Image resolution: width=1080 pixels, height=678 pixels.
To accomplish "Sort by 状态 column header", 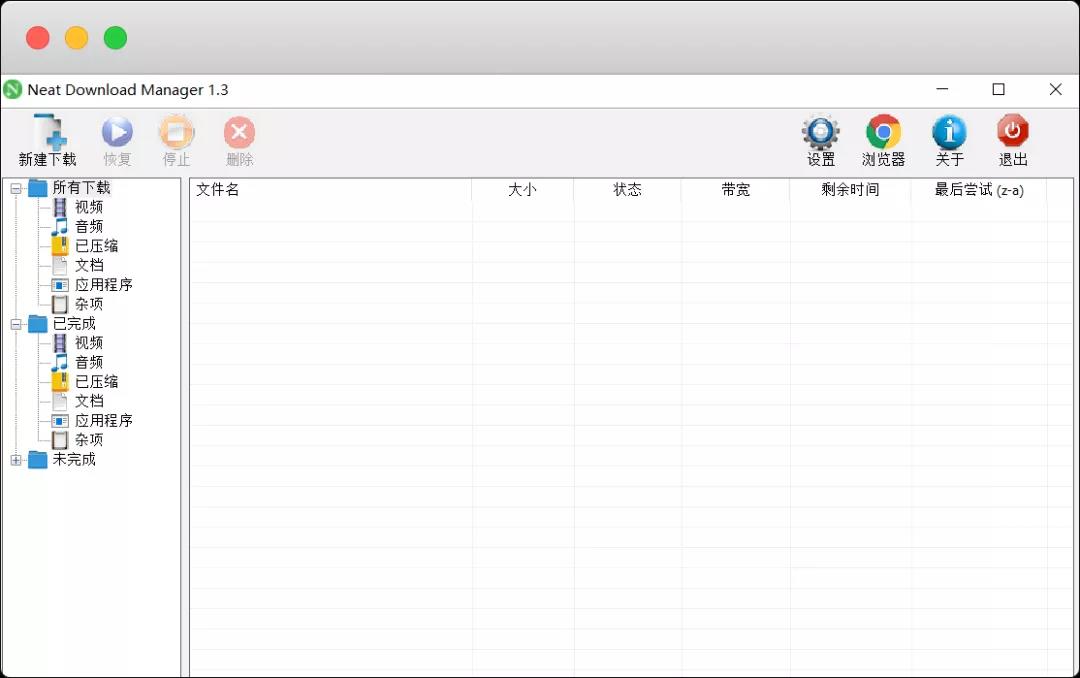I will click(627, 189).
